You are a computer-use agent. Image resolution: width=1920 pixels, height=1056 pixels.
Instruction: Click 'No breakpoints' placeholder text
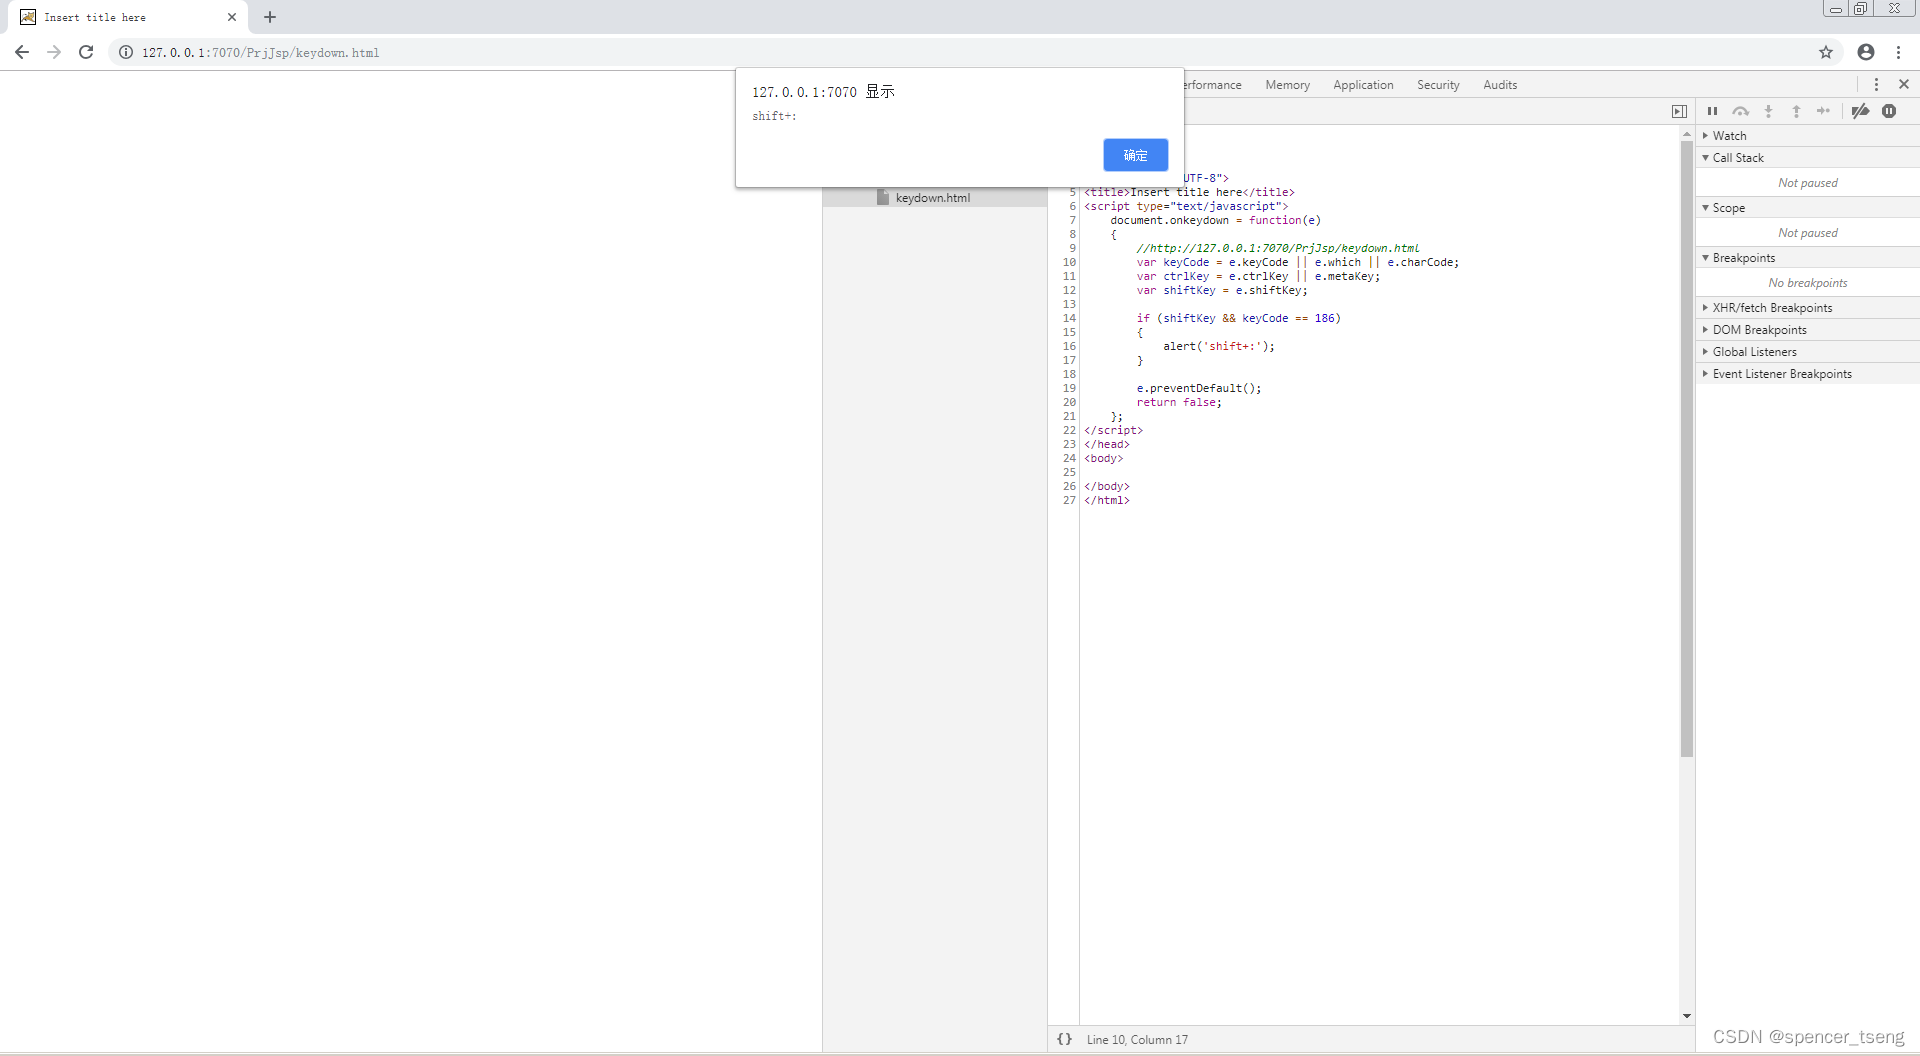pos(1808,283)
